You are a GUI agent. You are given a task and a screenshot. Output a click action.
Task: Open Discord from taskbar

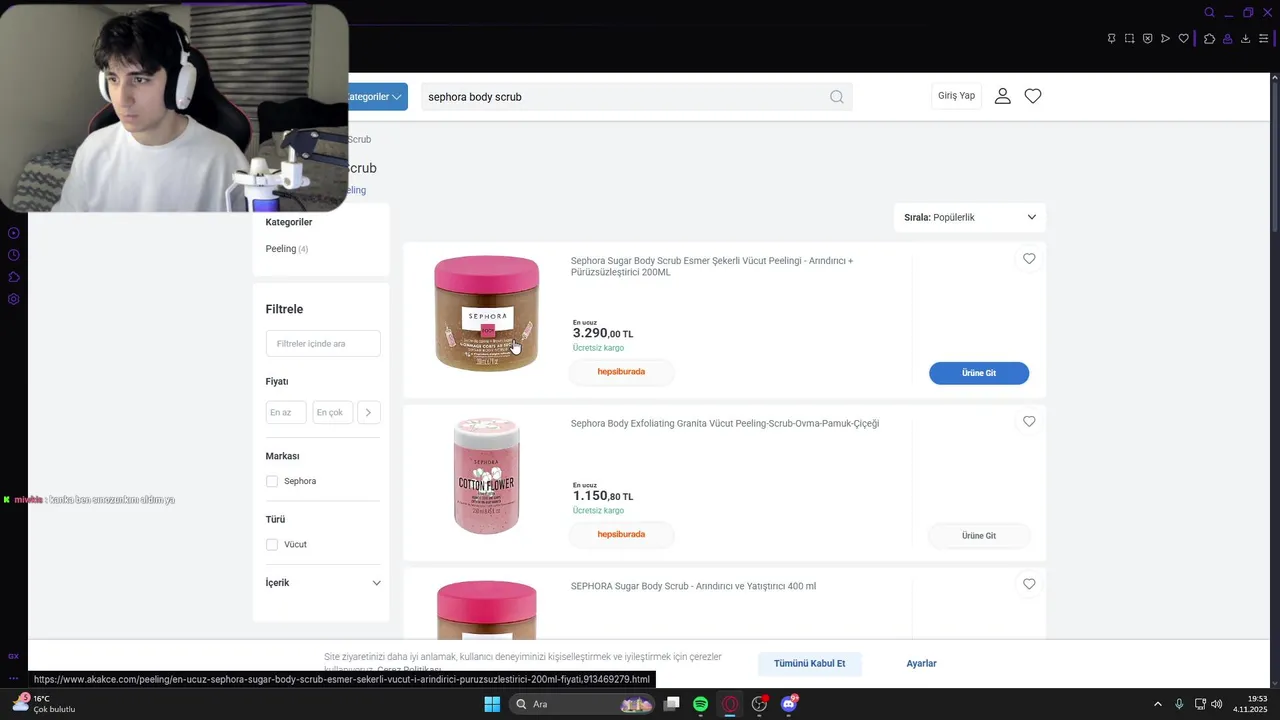(789, 704)
